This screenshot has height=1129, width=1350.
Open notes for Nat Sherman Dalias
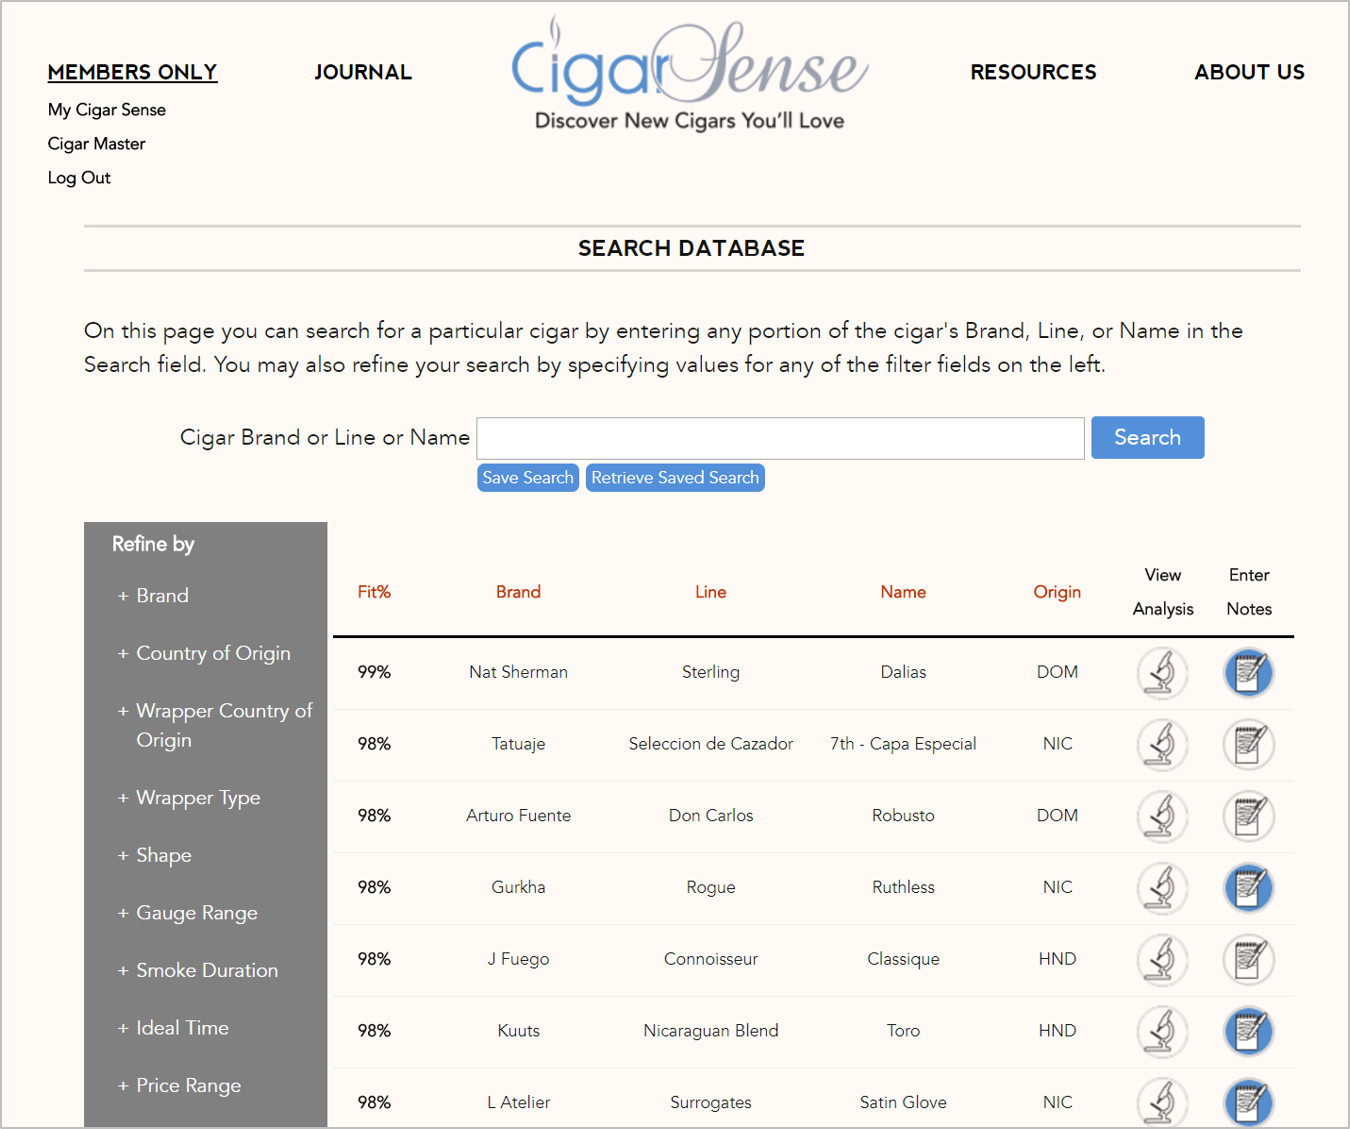[1248, 673]
